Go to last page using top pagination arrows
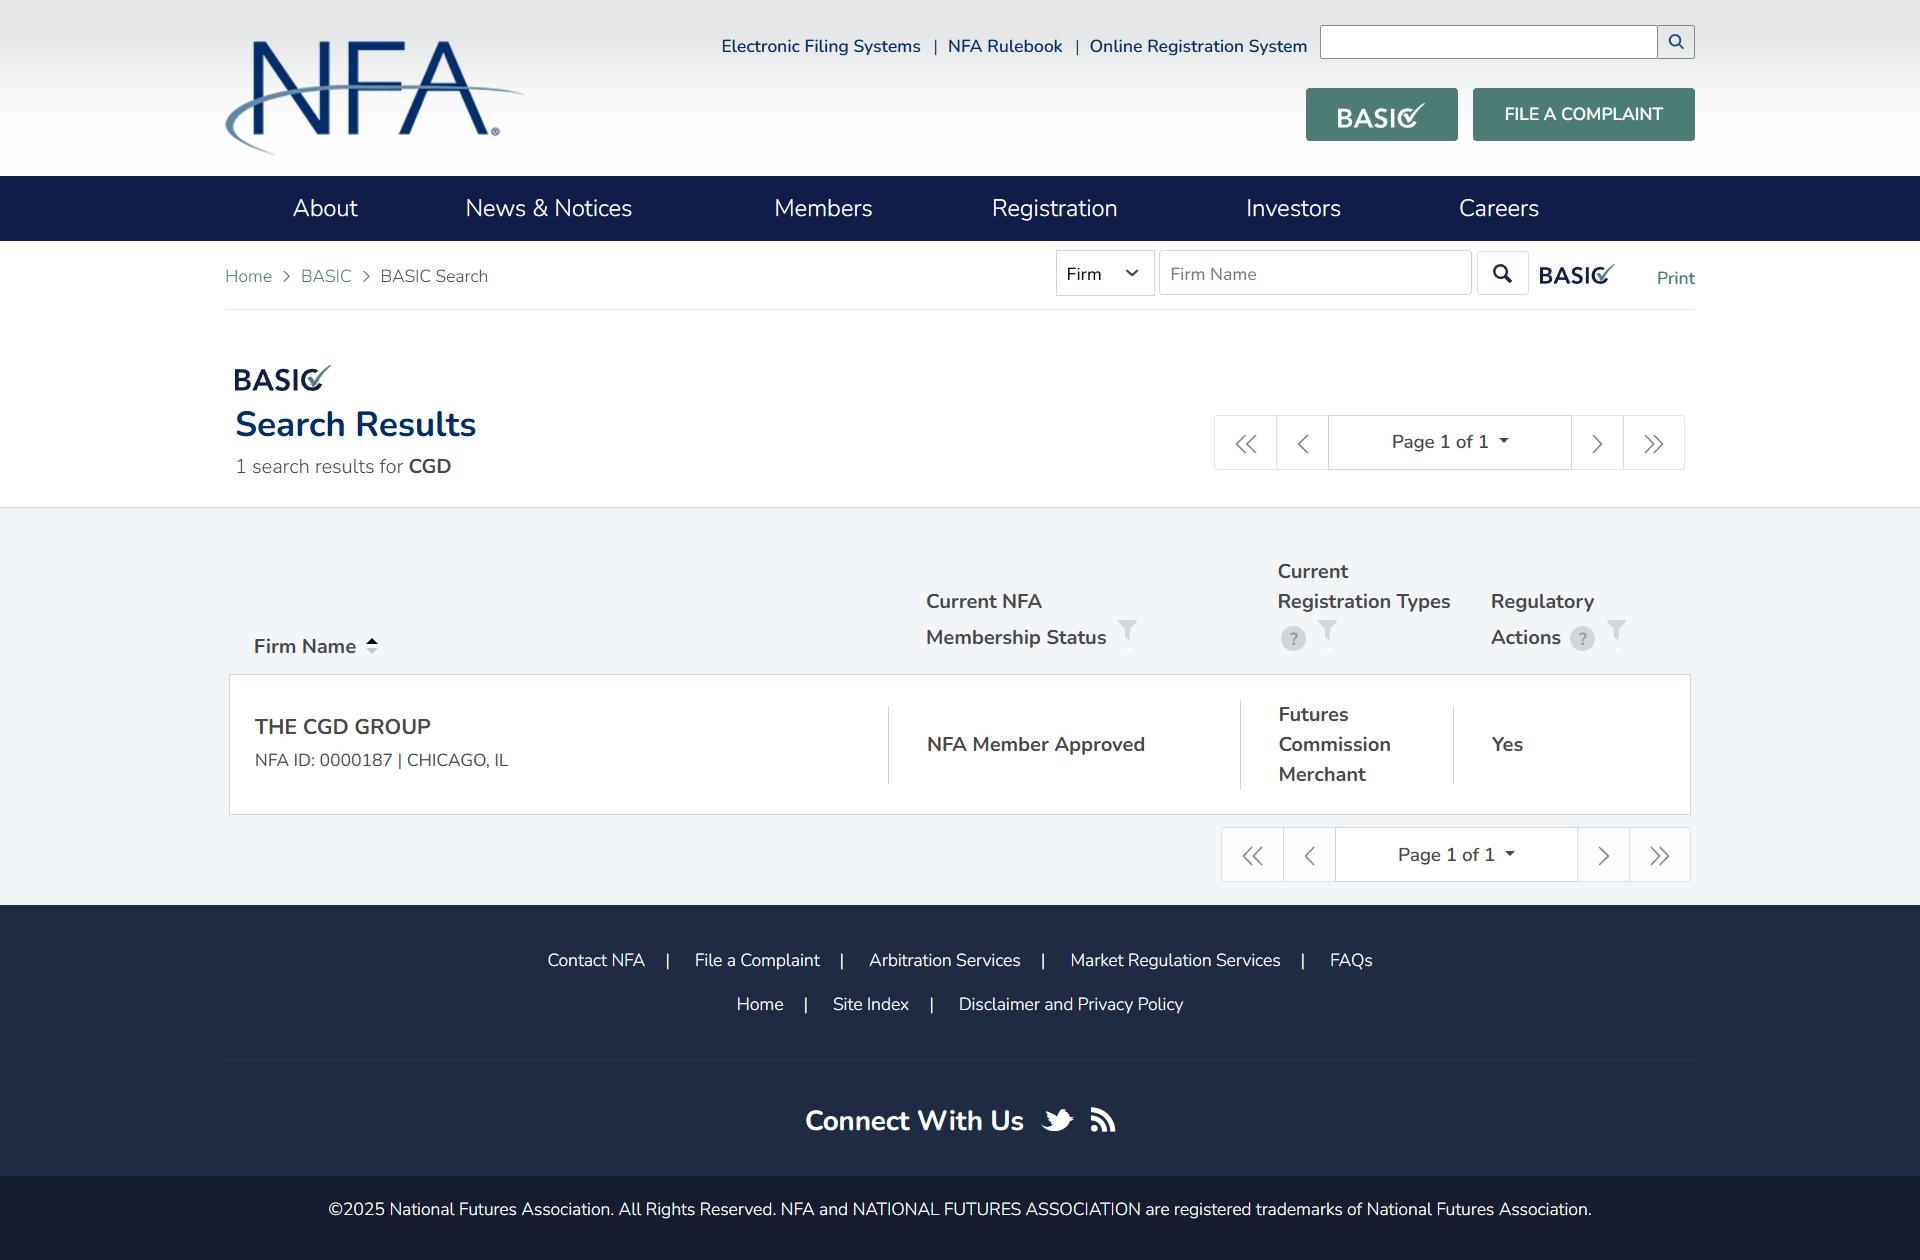 pyautogui.click(x=1654, y=443)
